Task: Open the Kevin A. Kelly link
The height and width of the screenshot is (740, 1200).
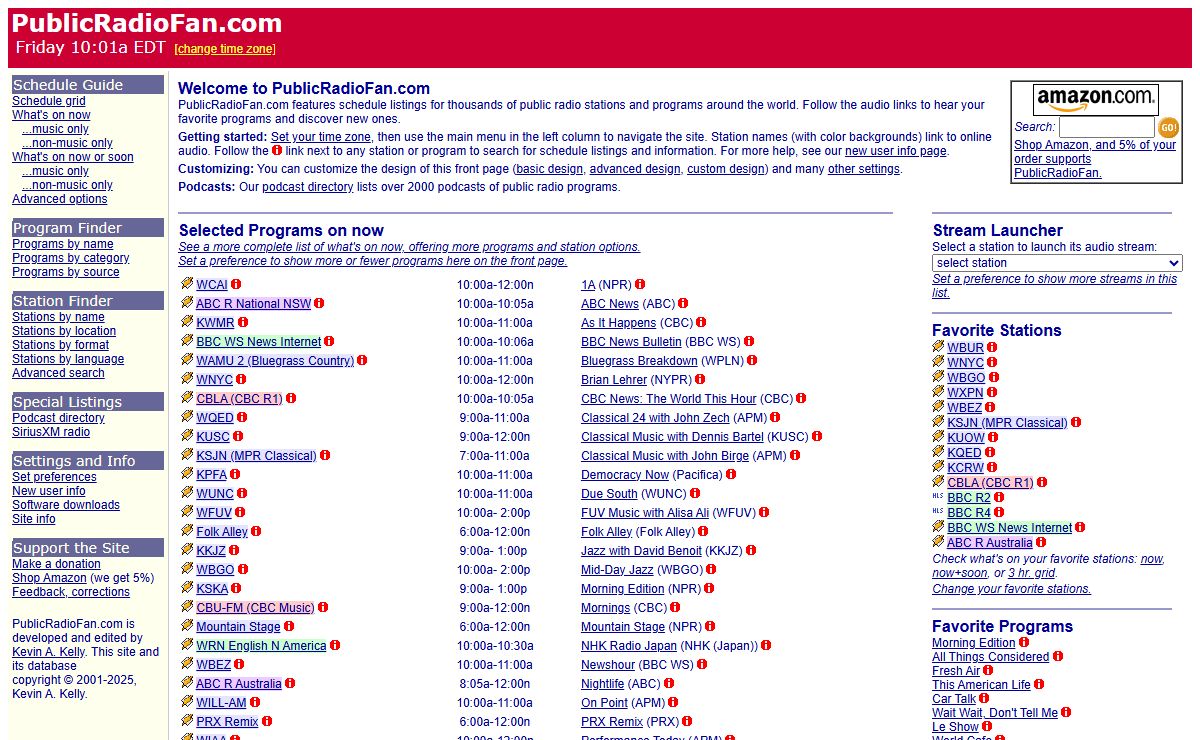Action: click(x=49, y=652)
